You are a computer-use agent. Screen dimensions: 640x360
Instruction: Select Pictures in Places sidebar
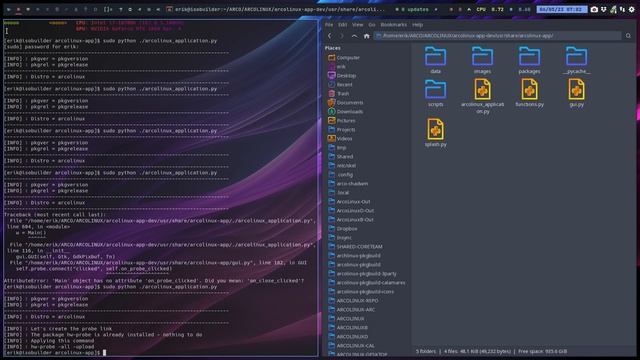click(342, 120)
